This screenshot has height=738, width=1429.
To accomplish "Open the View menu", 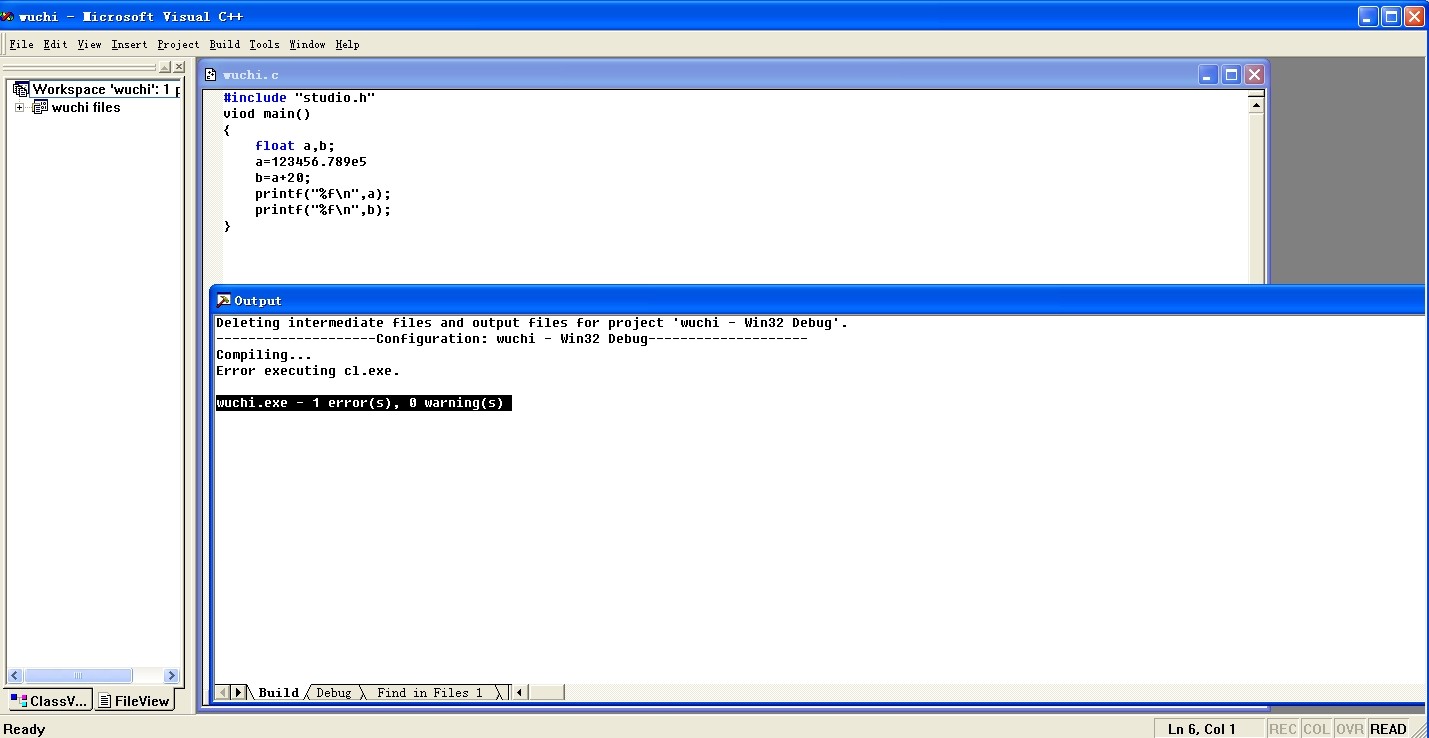I will [89, 44].
